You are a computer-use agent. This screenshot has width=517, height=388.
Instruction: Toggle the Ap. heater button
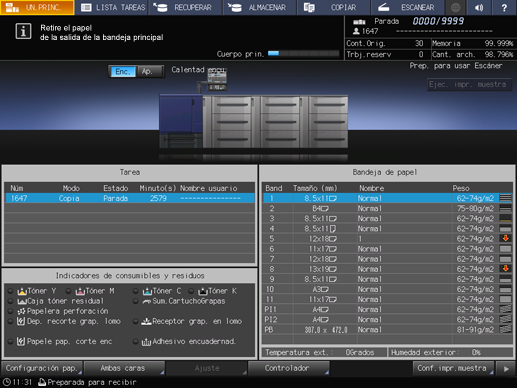coord(149,71)
